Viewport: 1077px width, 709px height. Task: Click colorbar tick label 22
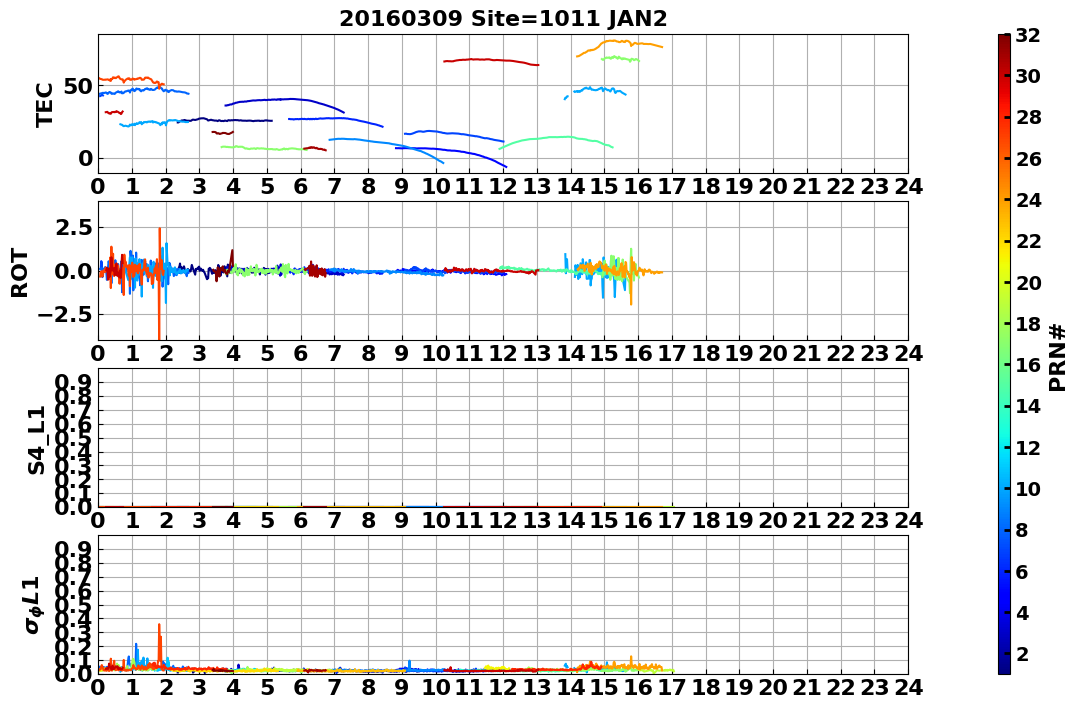click(1027, 241)
